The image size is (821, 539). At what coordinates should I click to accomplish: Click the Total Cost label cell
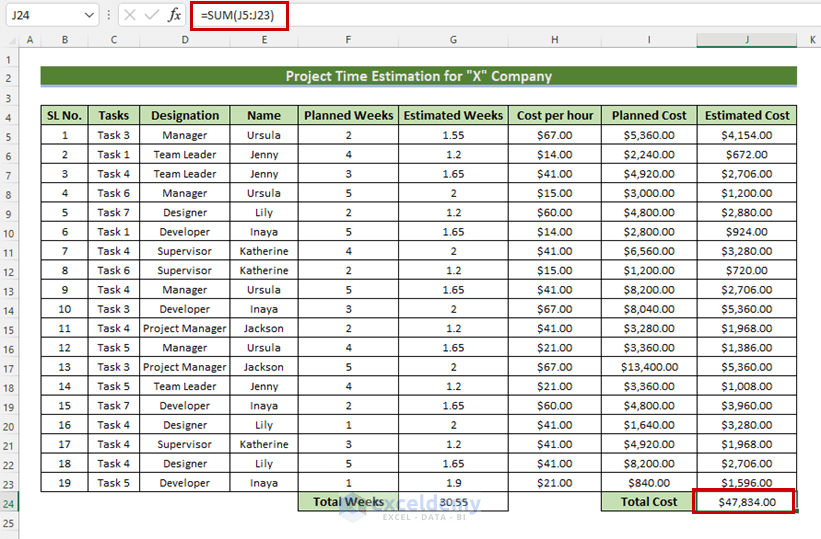coord(648,502)
